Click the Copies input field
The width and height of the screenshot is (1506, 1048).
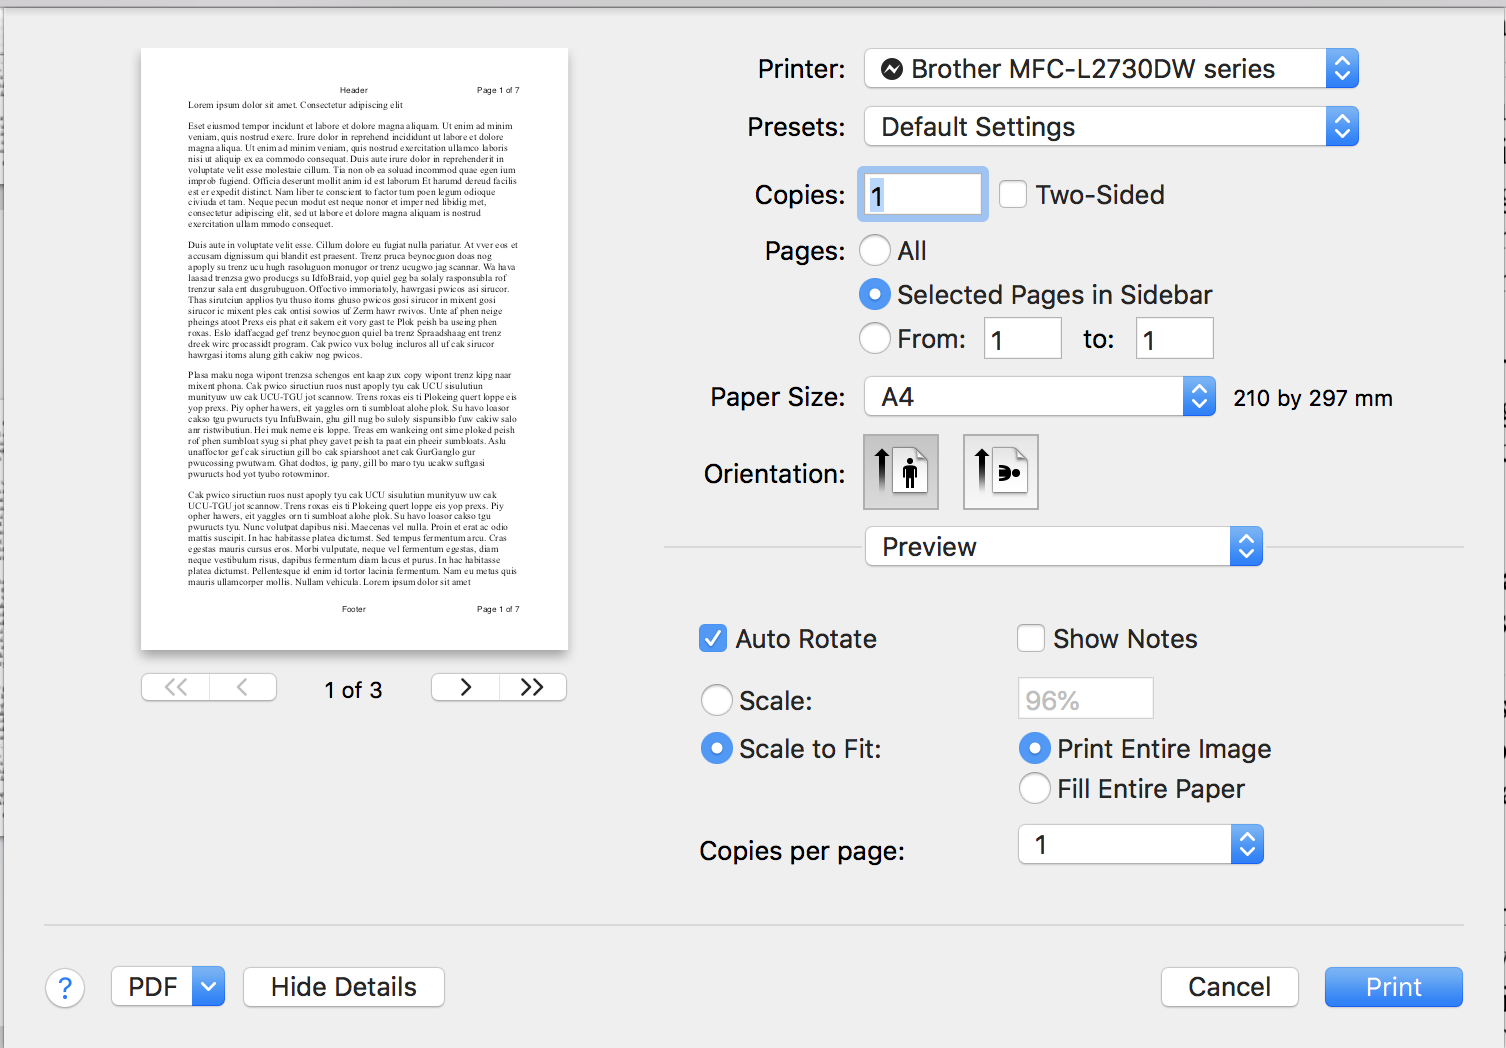[x=923, y=194]
